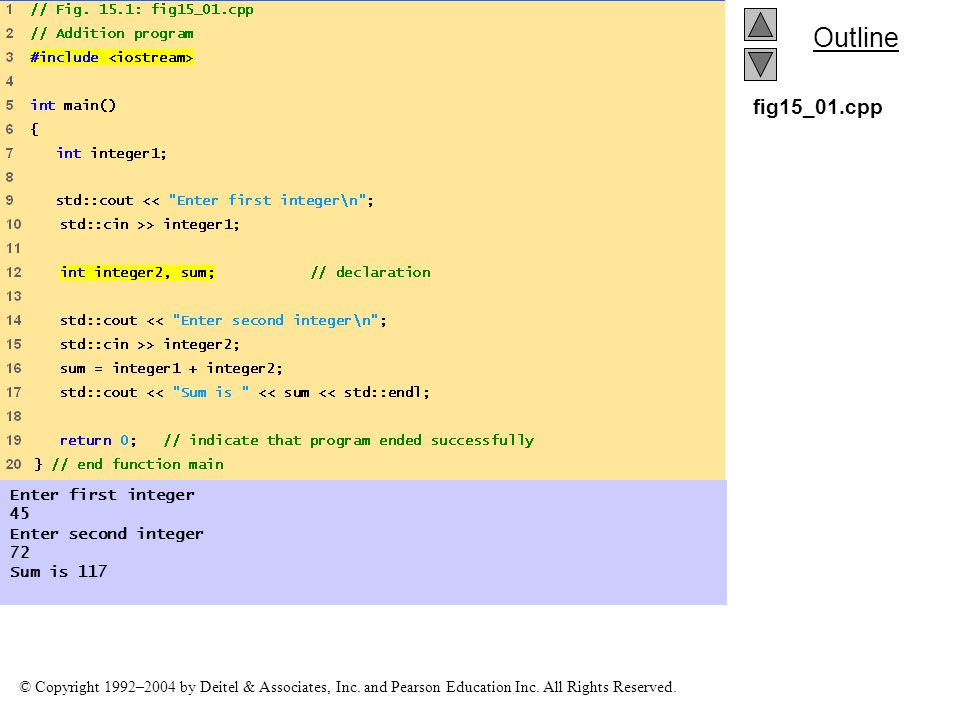Click the 'std::cin >> integer2;' line
The image size is (960, 720).
(150, 345)
